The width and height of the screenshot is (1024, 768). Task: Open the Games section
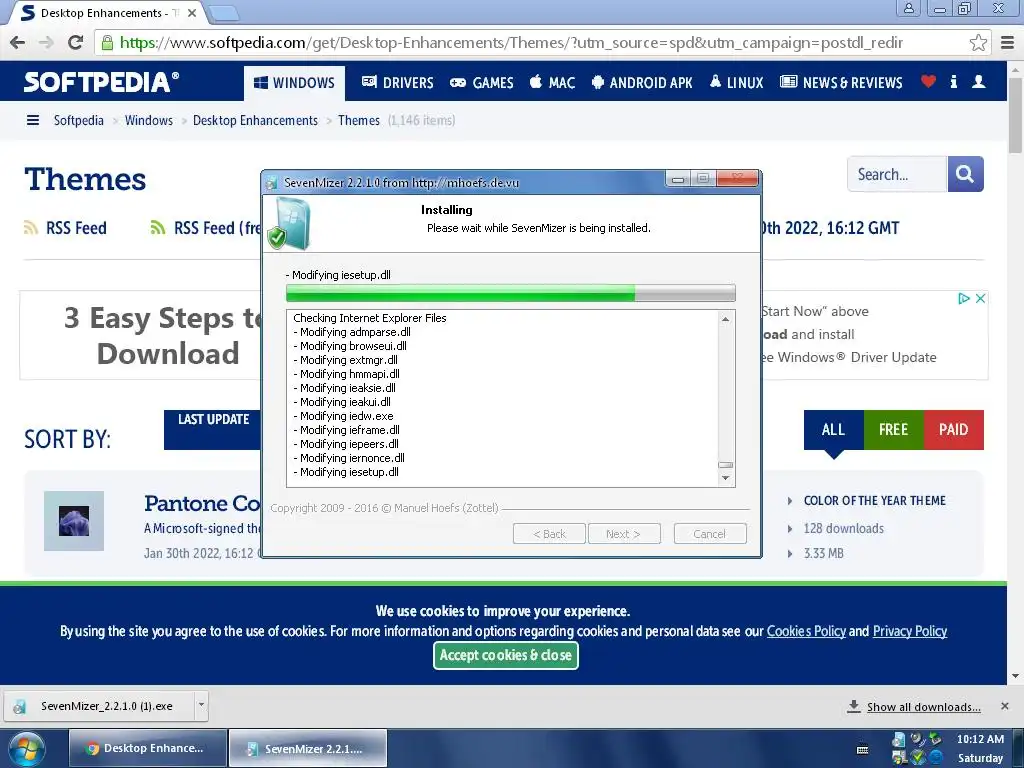481,83
